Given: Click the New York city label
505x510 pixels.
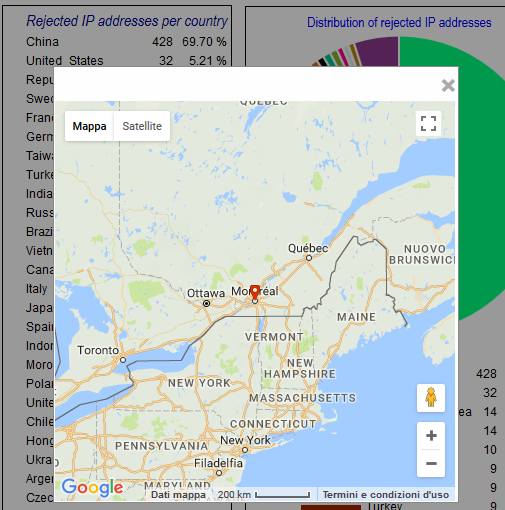Looking at the screenshot, I should tap(246, 440).
